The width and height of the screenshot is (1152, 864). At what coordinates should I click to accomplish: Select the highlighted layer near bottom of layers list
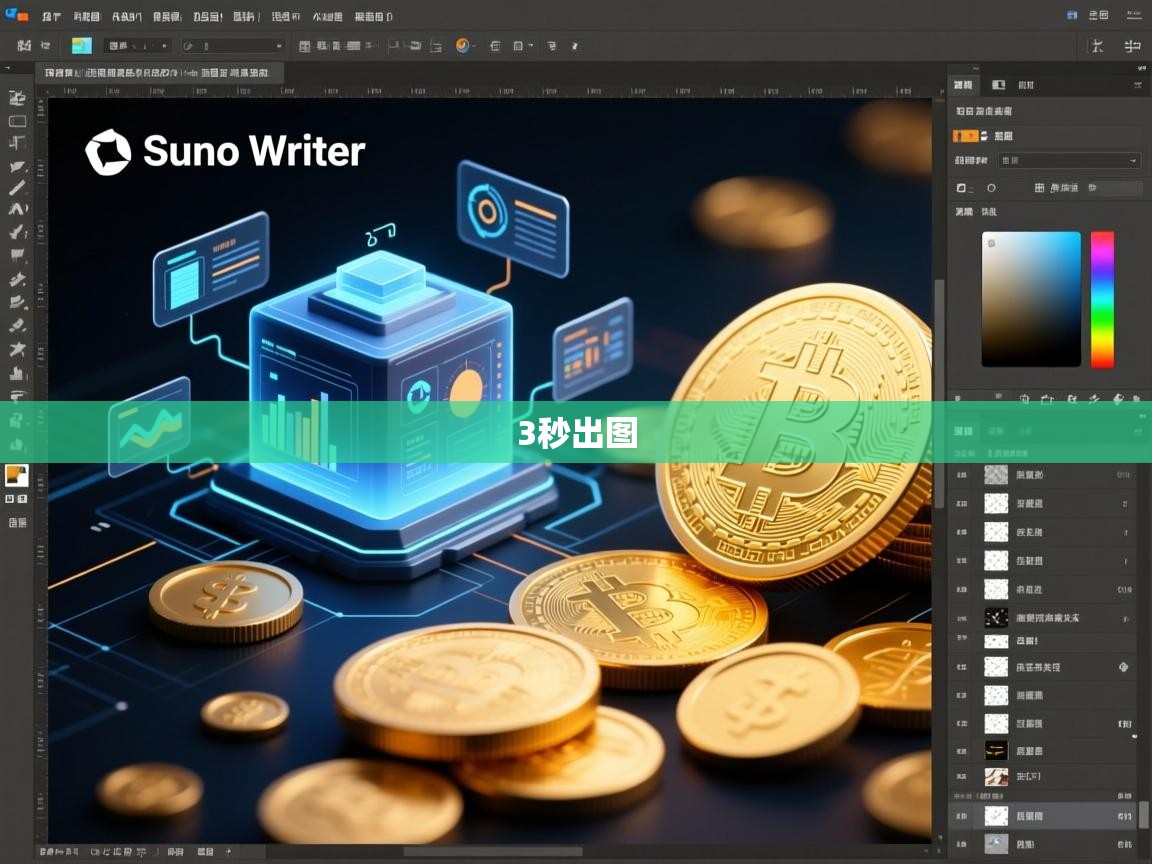tap(1040, 816)
